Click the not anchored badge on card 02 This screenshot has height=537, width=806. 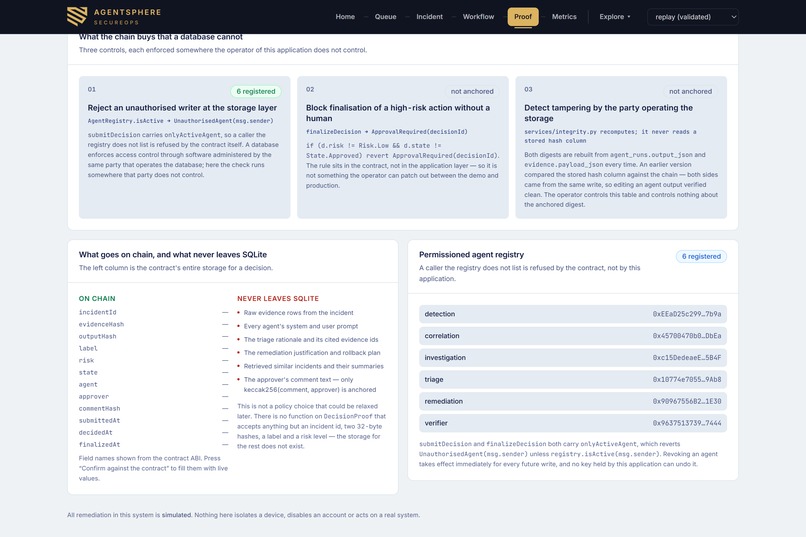[x=472, y=91]
